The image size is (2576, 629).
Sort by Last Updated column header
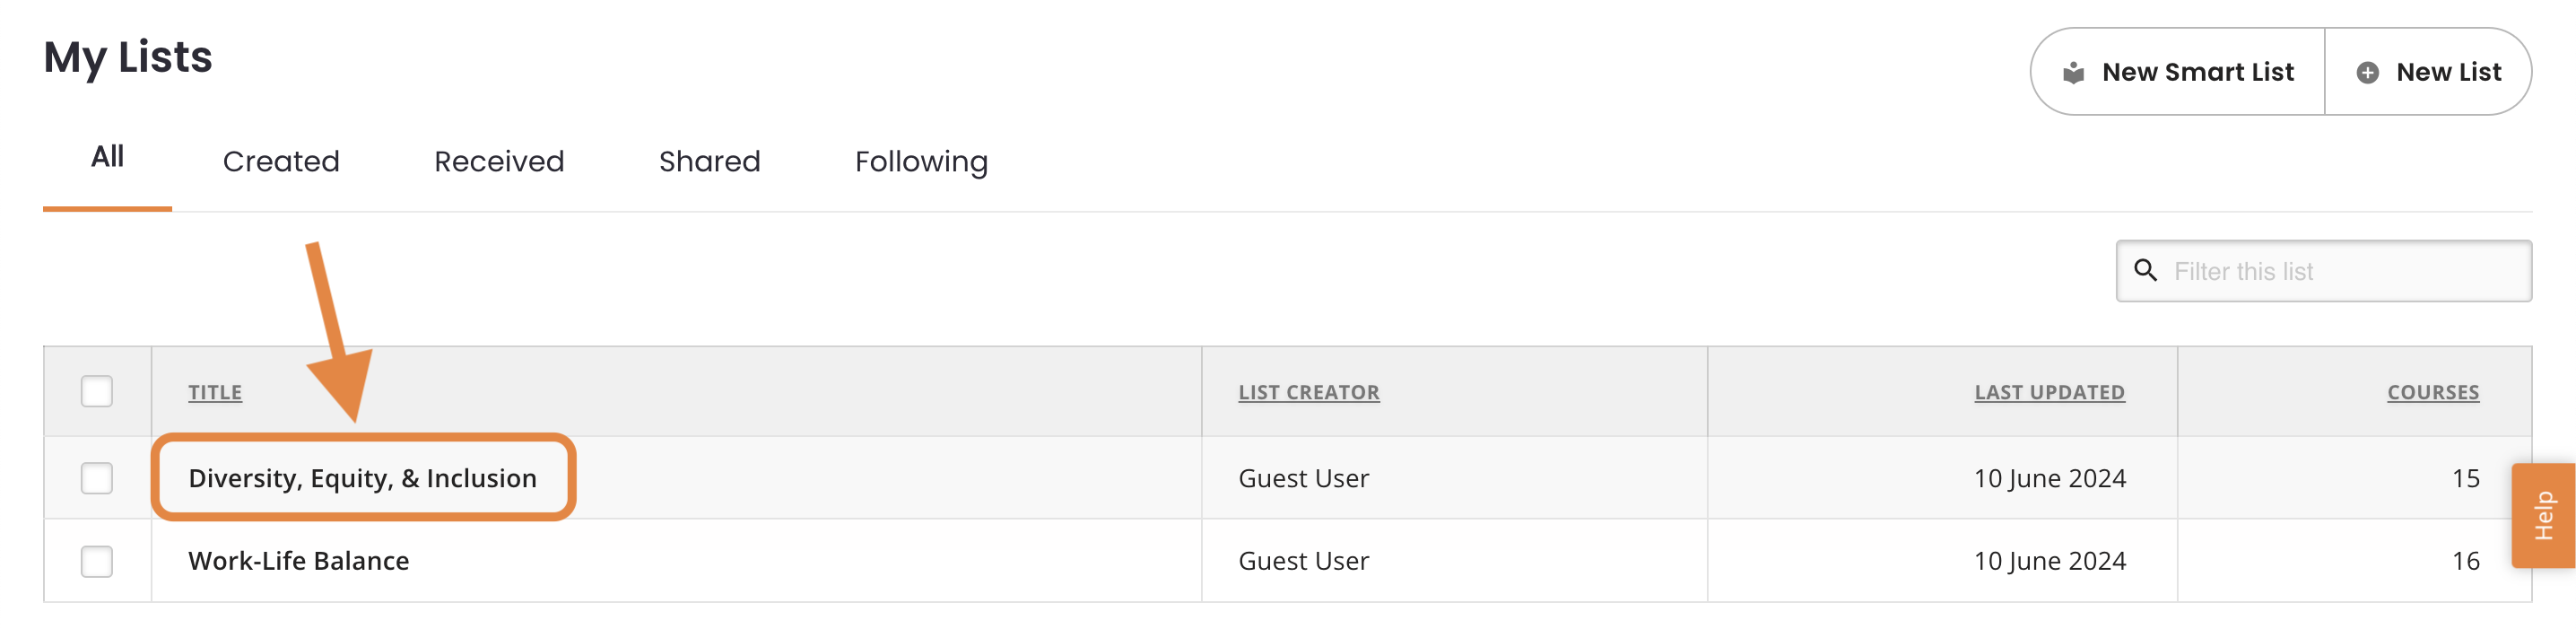click(2049, 392)
